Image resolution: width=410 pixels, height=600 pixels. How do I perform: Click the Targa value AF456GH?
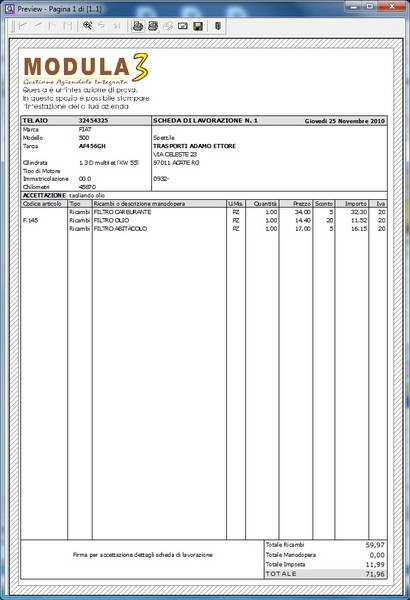[x=92, y=146]
